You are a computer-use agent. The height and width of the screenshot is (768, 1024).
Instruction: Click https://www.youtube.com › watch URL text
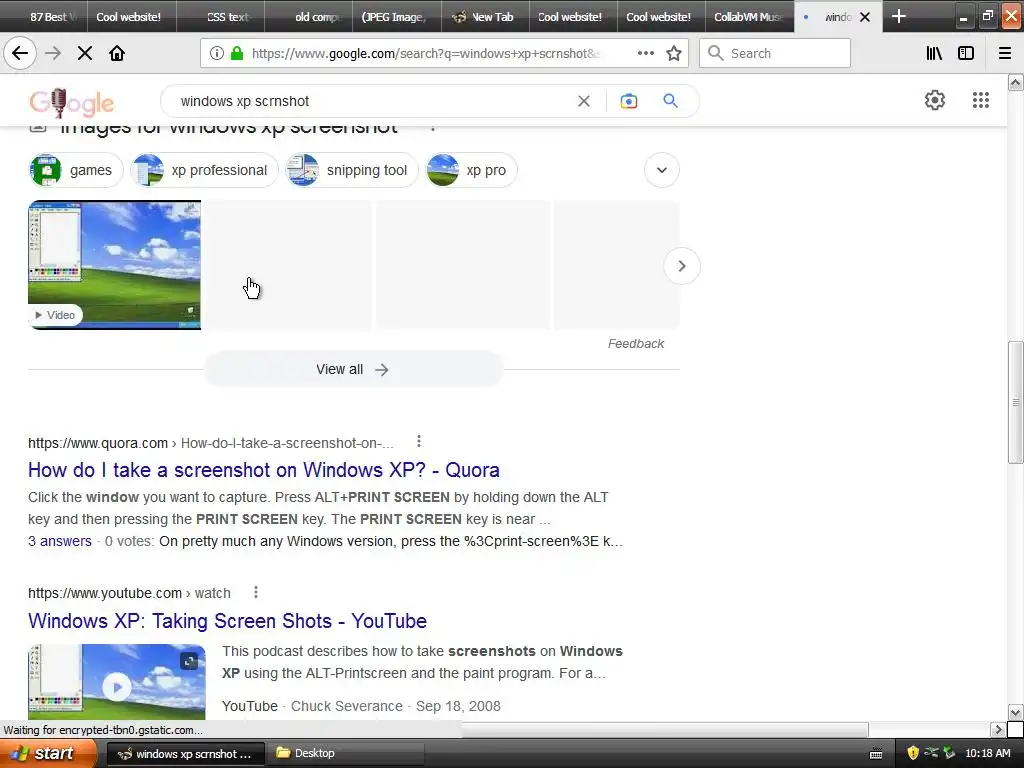129,594
